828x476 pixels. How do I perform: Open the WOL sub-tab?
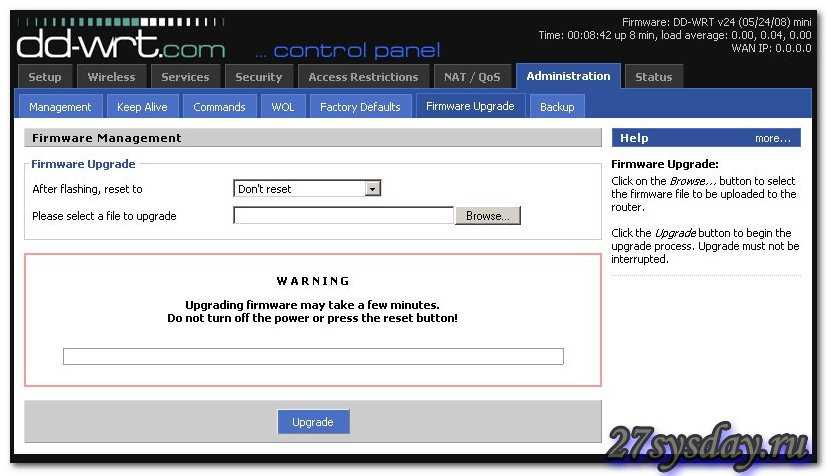click(x=283, y=107)
